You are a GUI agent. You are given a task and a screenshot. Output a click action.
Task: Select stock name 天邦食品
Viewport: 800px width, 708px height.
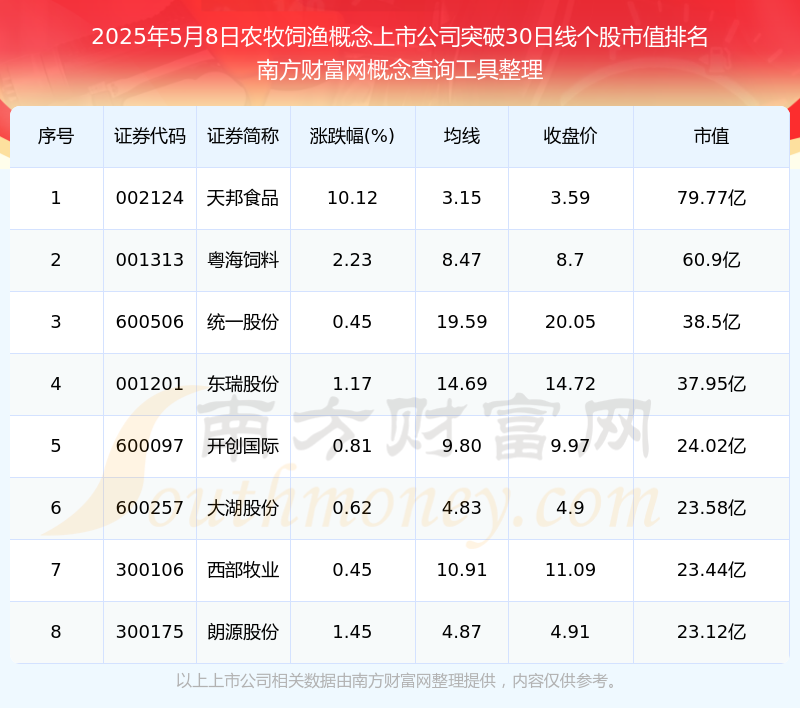pos(243,198)
